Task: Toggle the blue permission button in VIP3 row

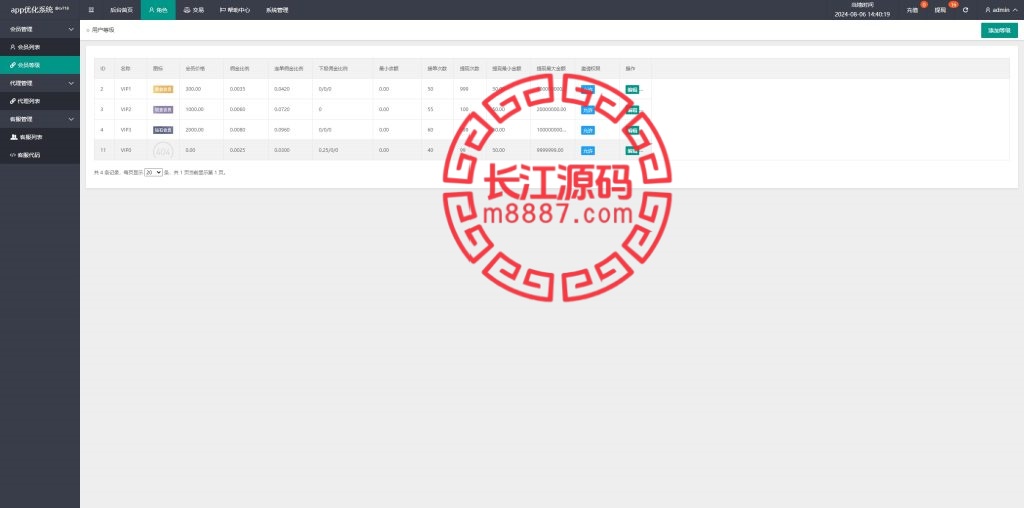Action: tap(588, 130)
